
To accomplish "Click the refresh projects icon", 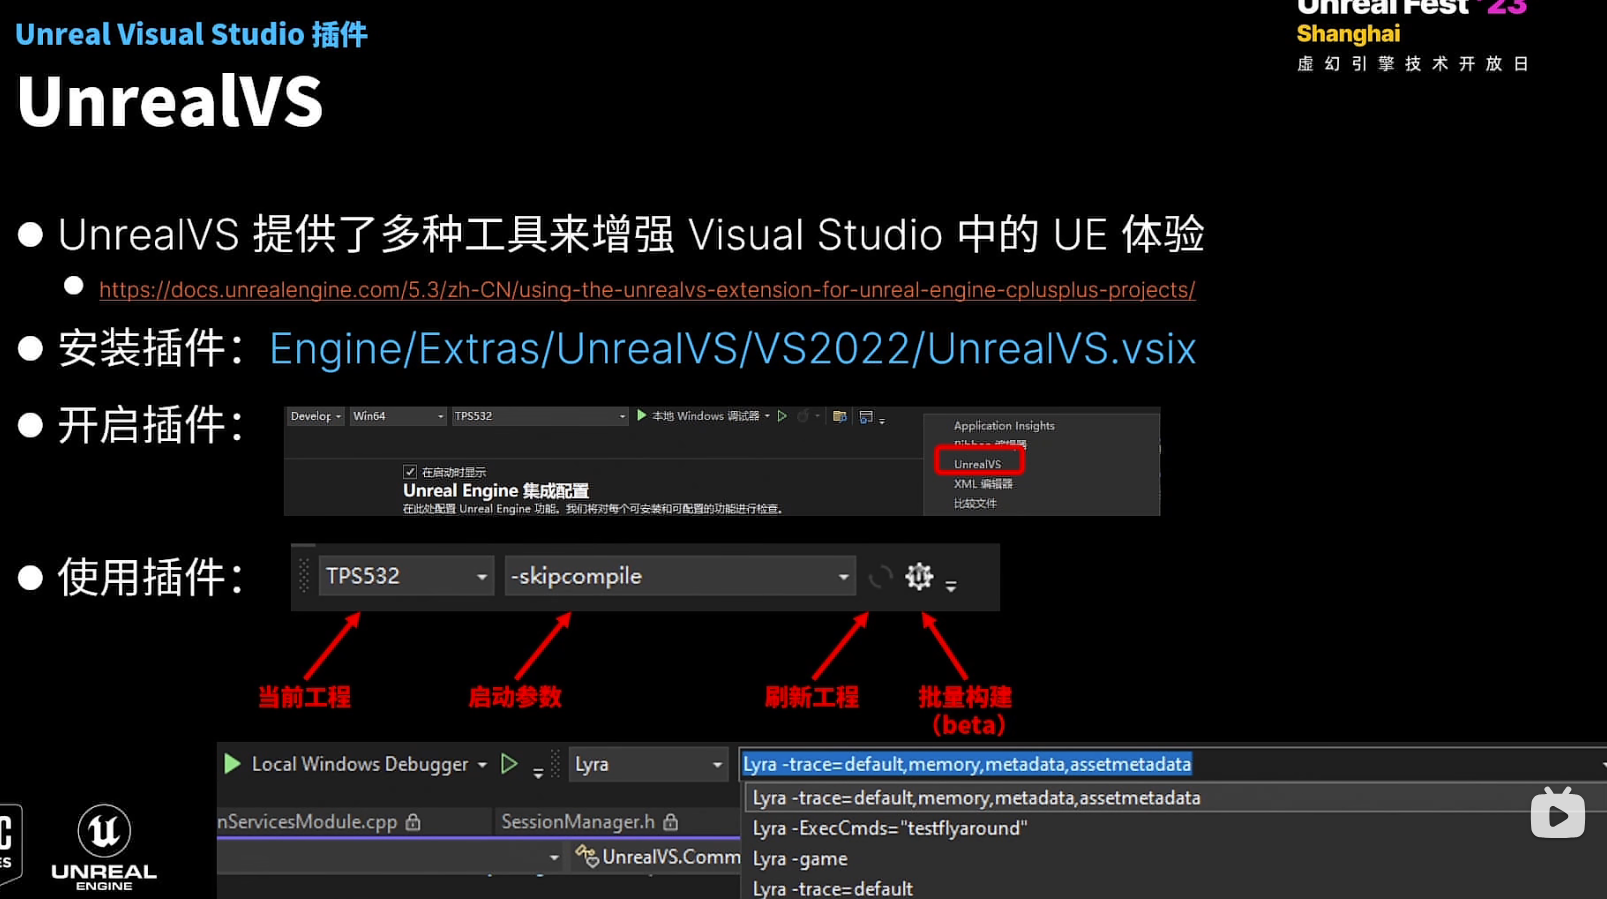I will coord(880,577).
